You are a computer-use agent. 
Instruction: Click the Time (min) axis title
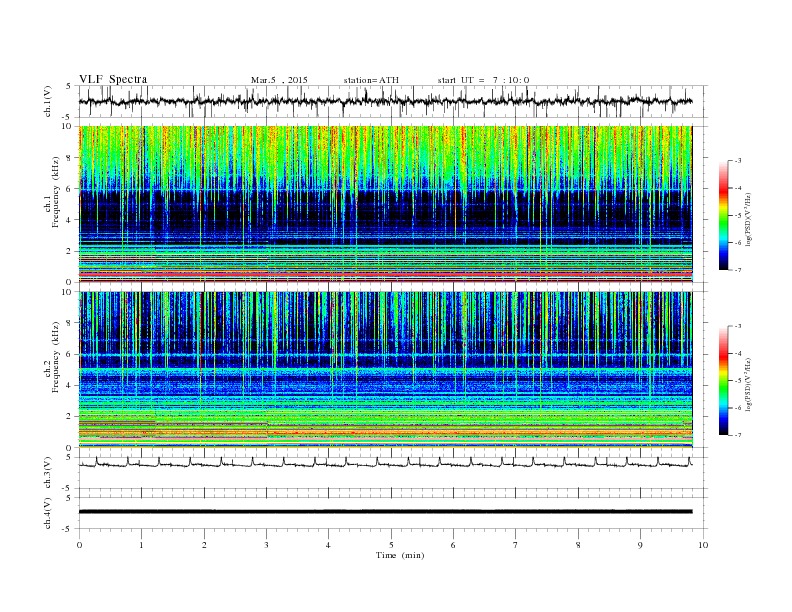(x=400, y=555)
